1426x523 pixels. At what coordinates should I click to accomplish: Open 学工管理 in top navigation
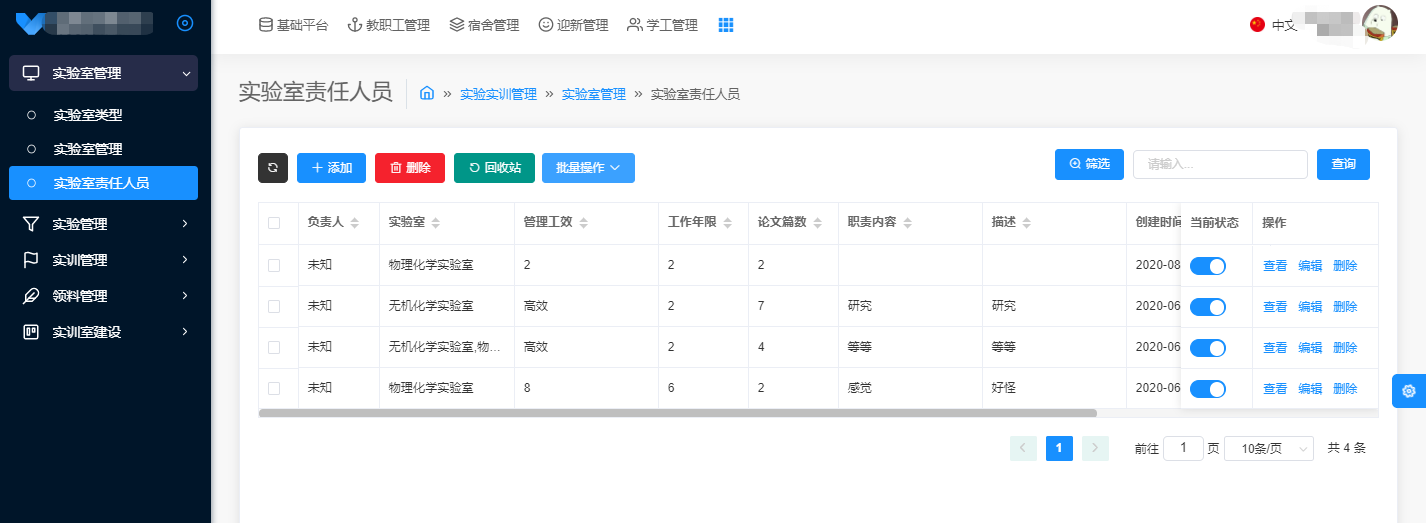[x=662, y=25]
